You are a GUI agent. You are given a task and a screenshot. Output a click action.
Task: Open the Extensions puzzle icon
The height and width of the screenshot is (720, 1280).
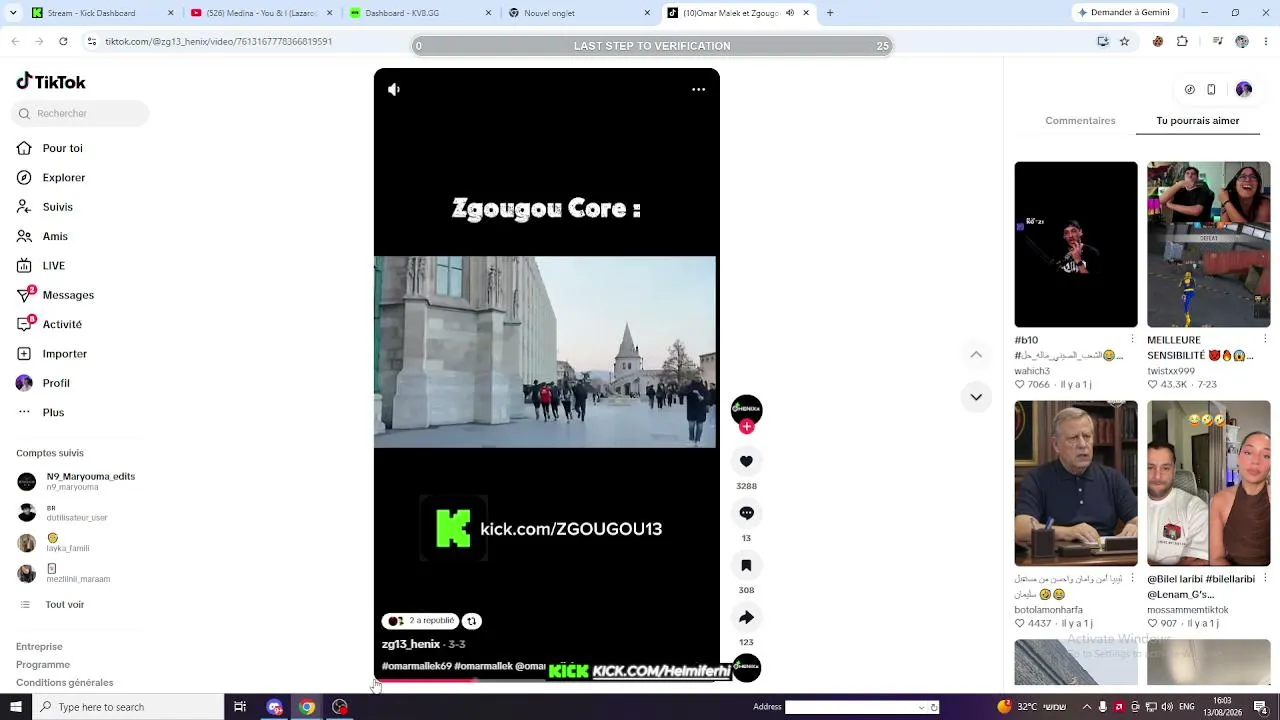[1182, 41]
